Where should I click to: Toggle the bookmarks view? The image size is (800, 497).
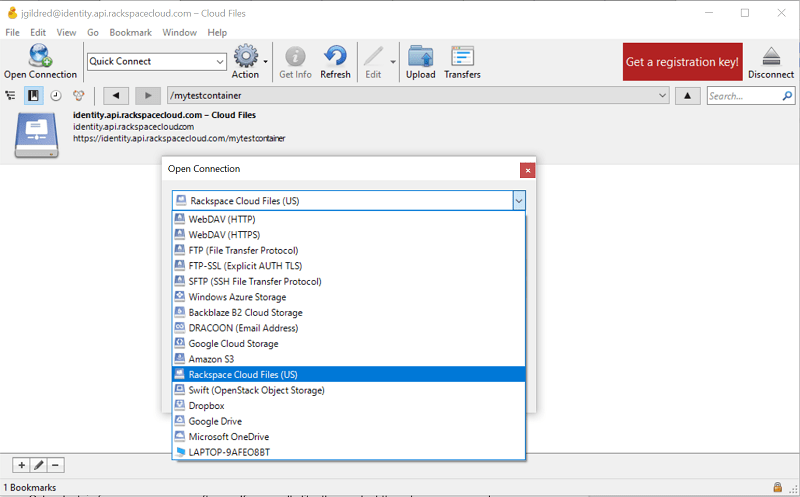pyautogui.click(x=33, y=95)
